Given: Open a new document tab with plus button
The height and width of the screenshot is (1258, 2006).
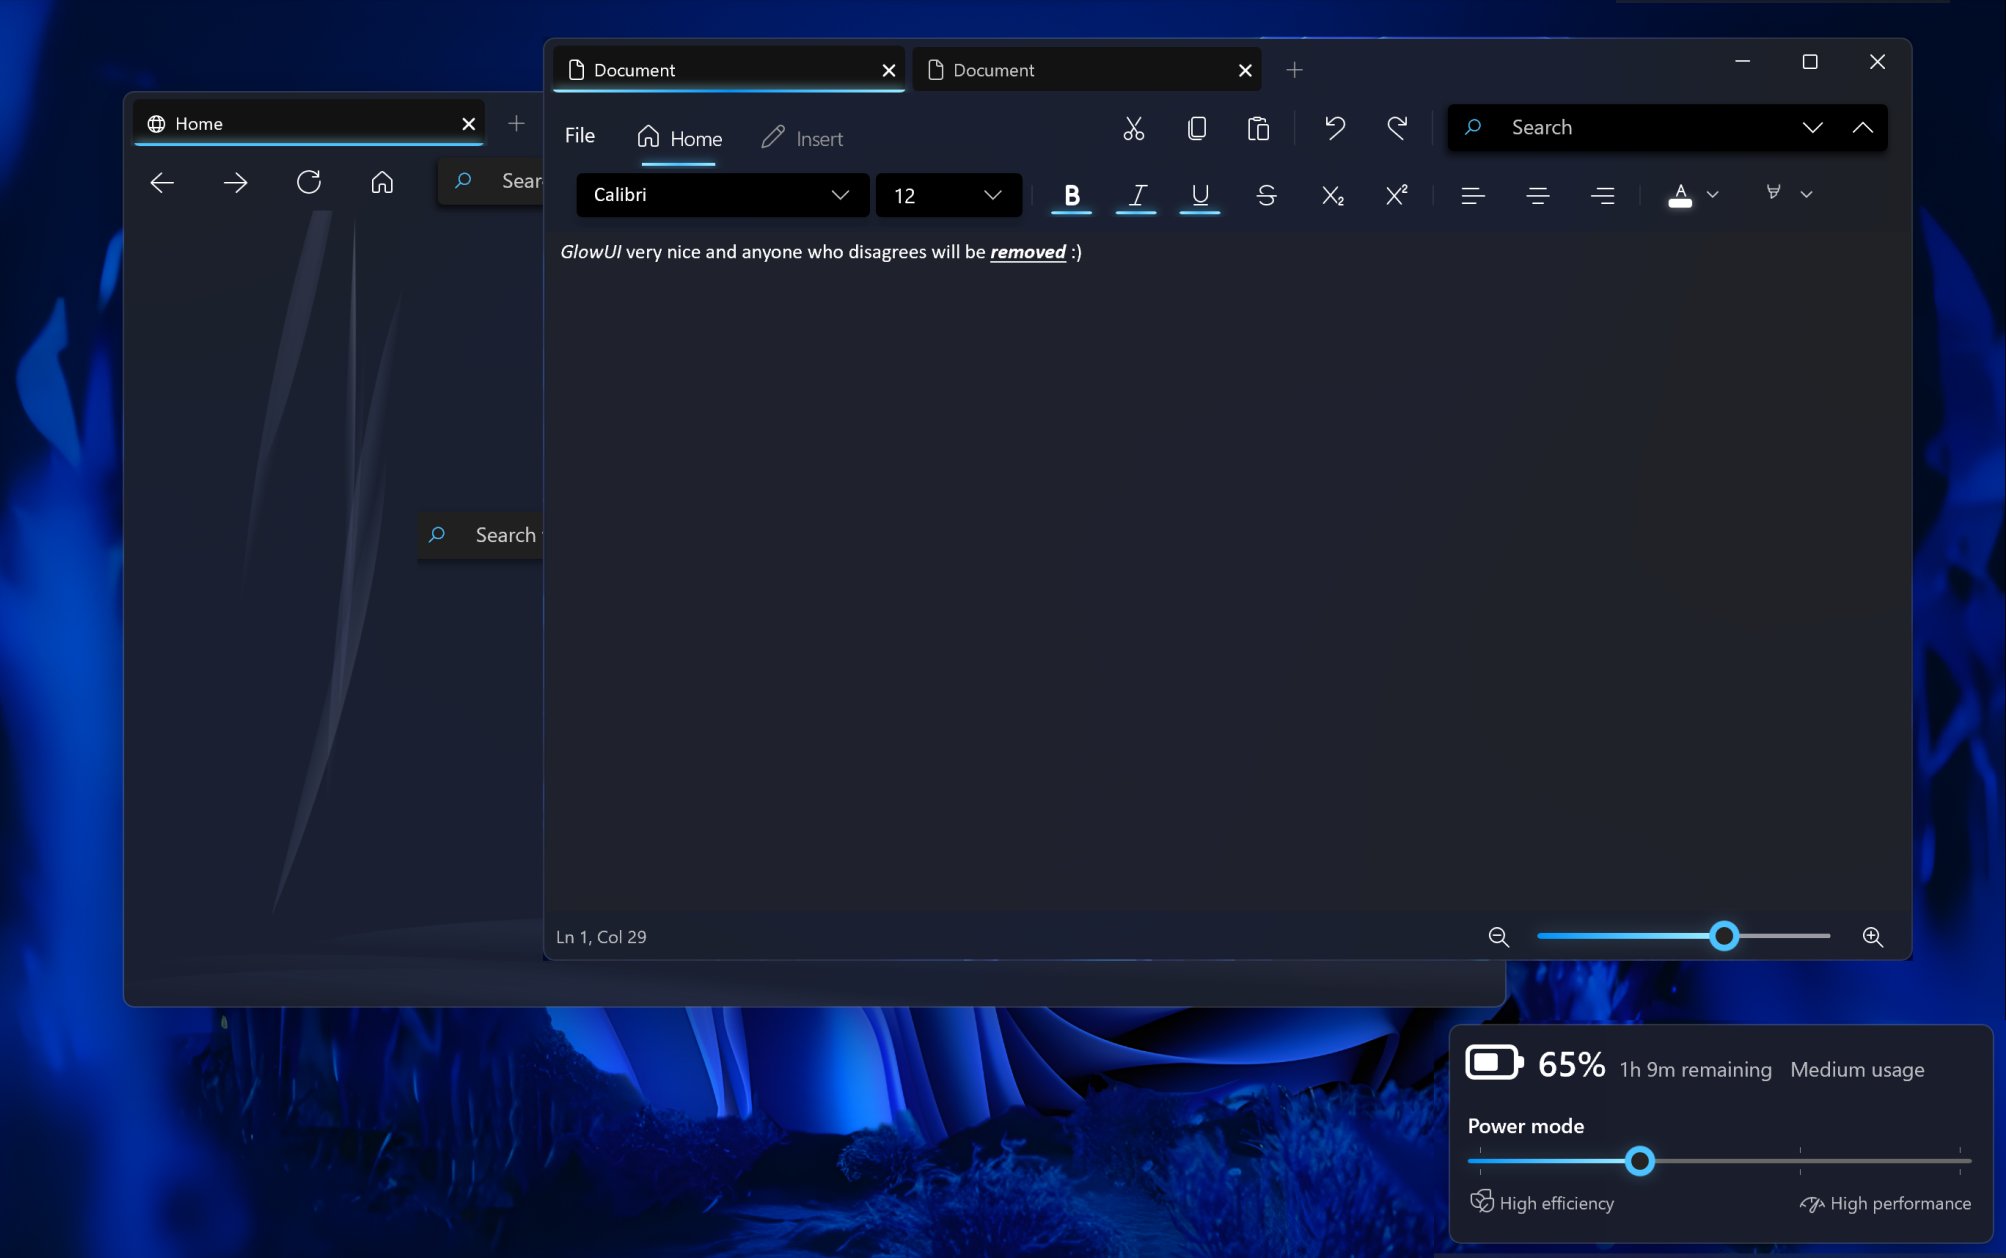Looking at the screenshot, I should pyautogui.click(x=1295, y=69).
